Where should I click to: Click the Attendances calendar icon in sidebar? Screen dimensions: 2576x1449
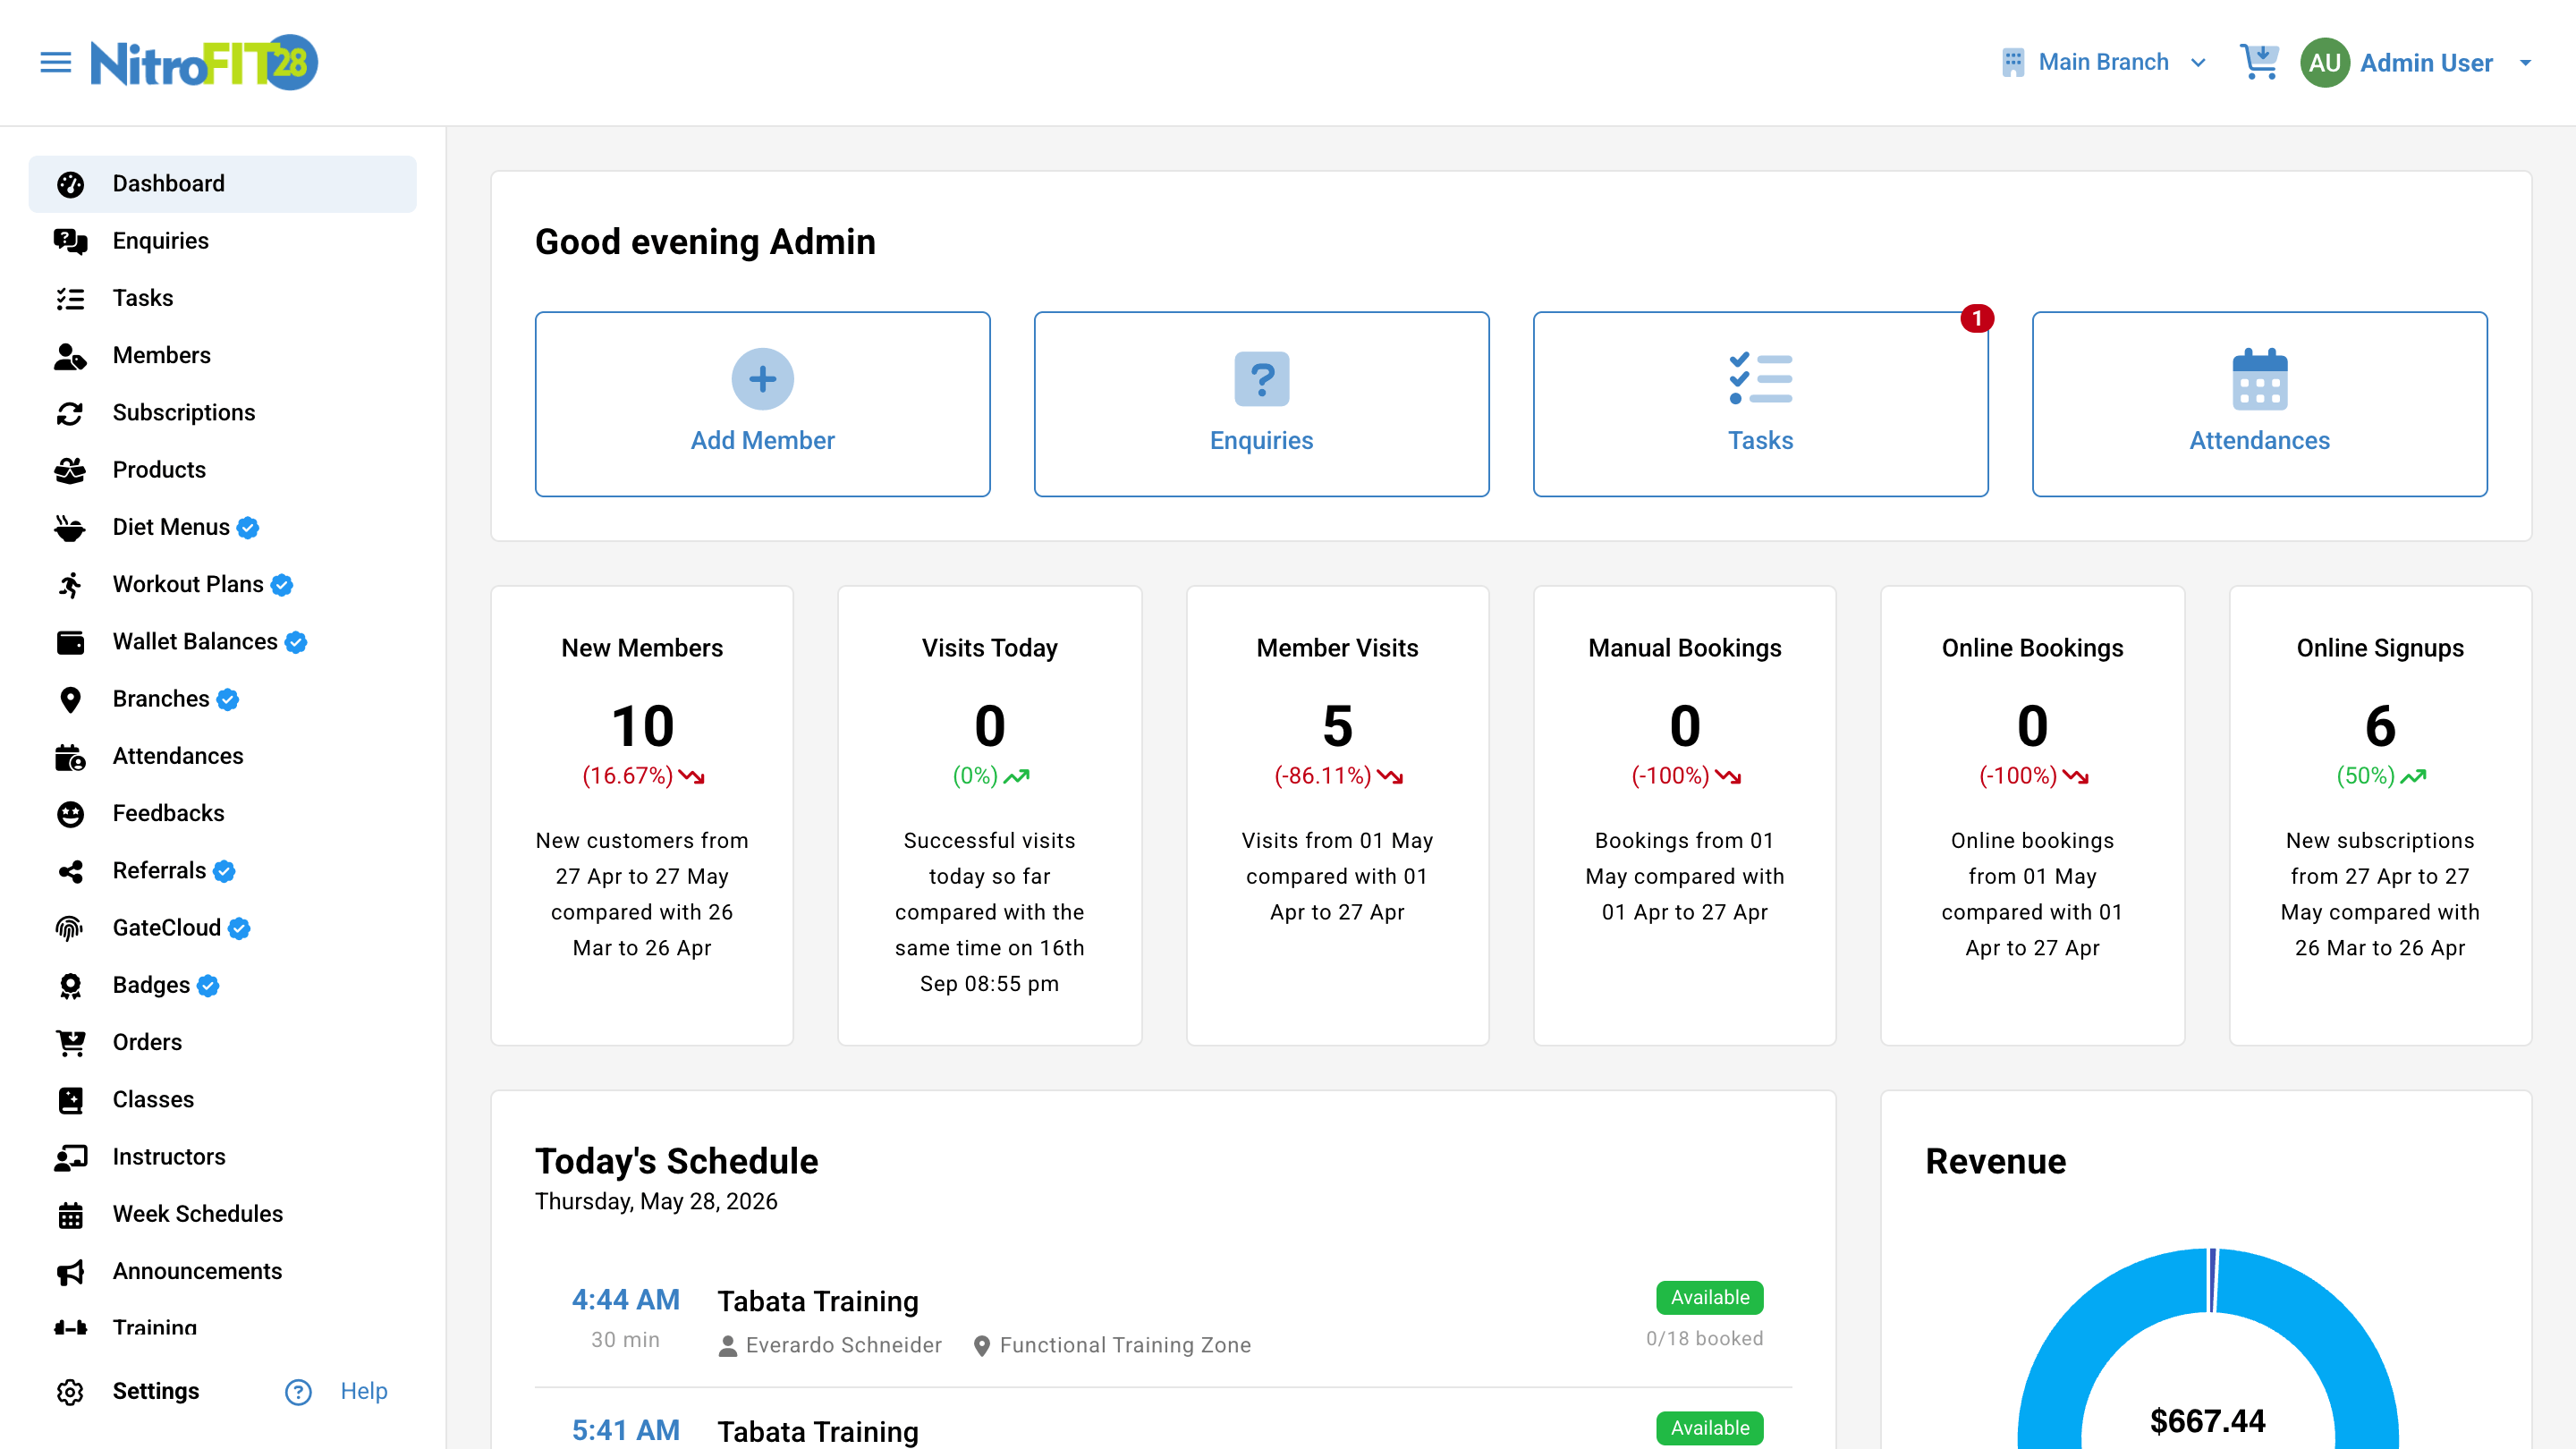(x=70, y=757)
